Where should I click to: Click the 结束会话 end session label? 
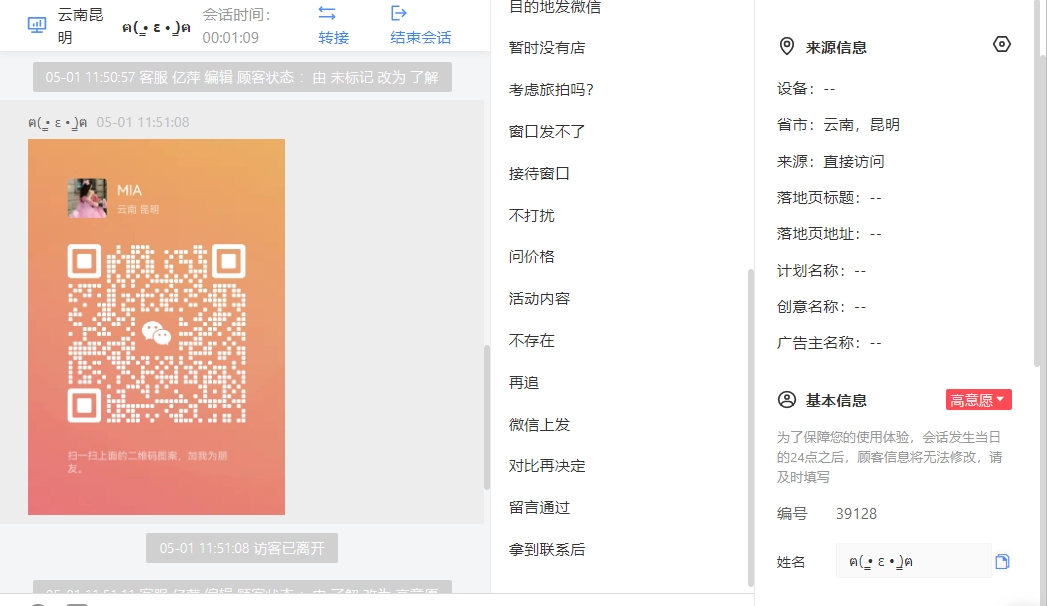[x=421, y=37]
